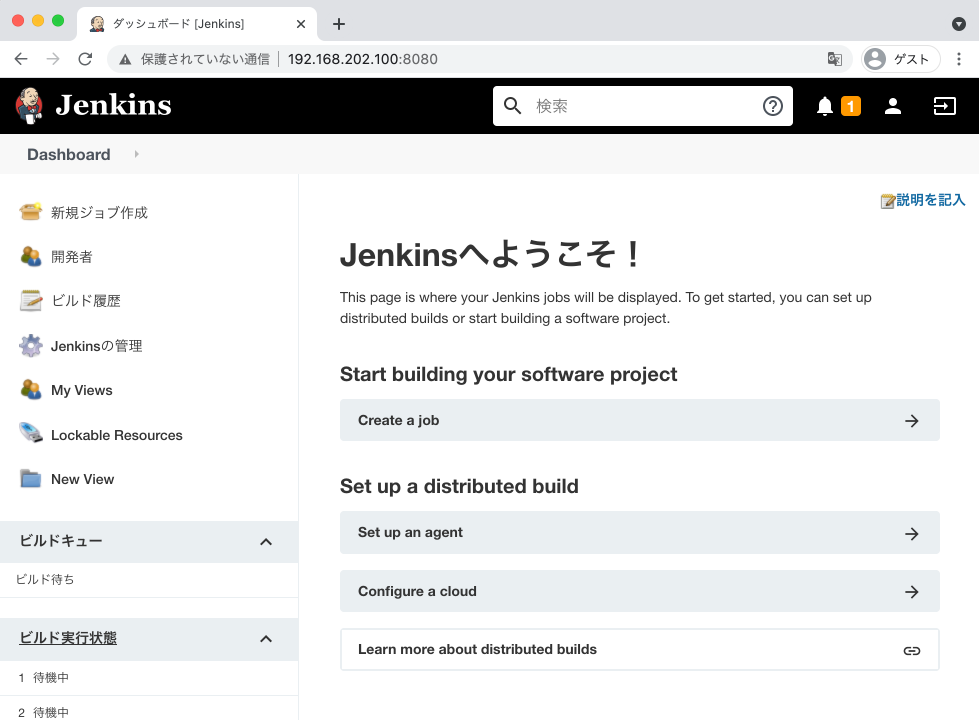Click the Set up an agent button
This screenshot has height=720, width=979.
[639, 533]
